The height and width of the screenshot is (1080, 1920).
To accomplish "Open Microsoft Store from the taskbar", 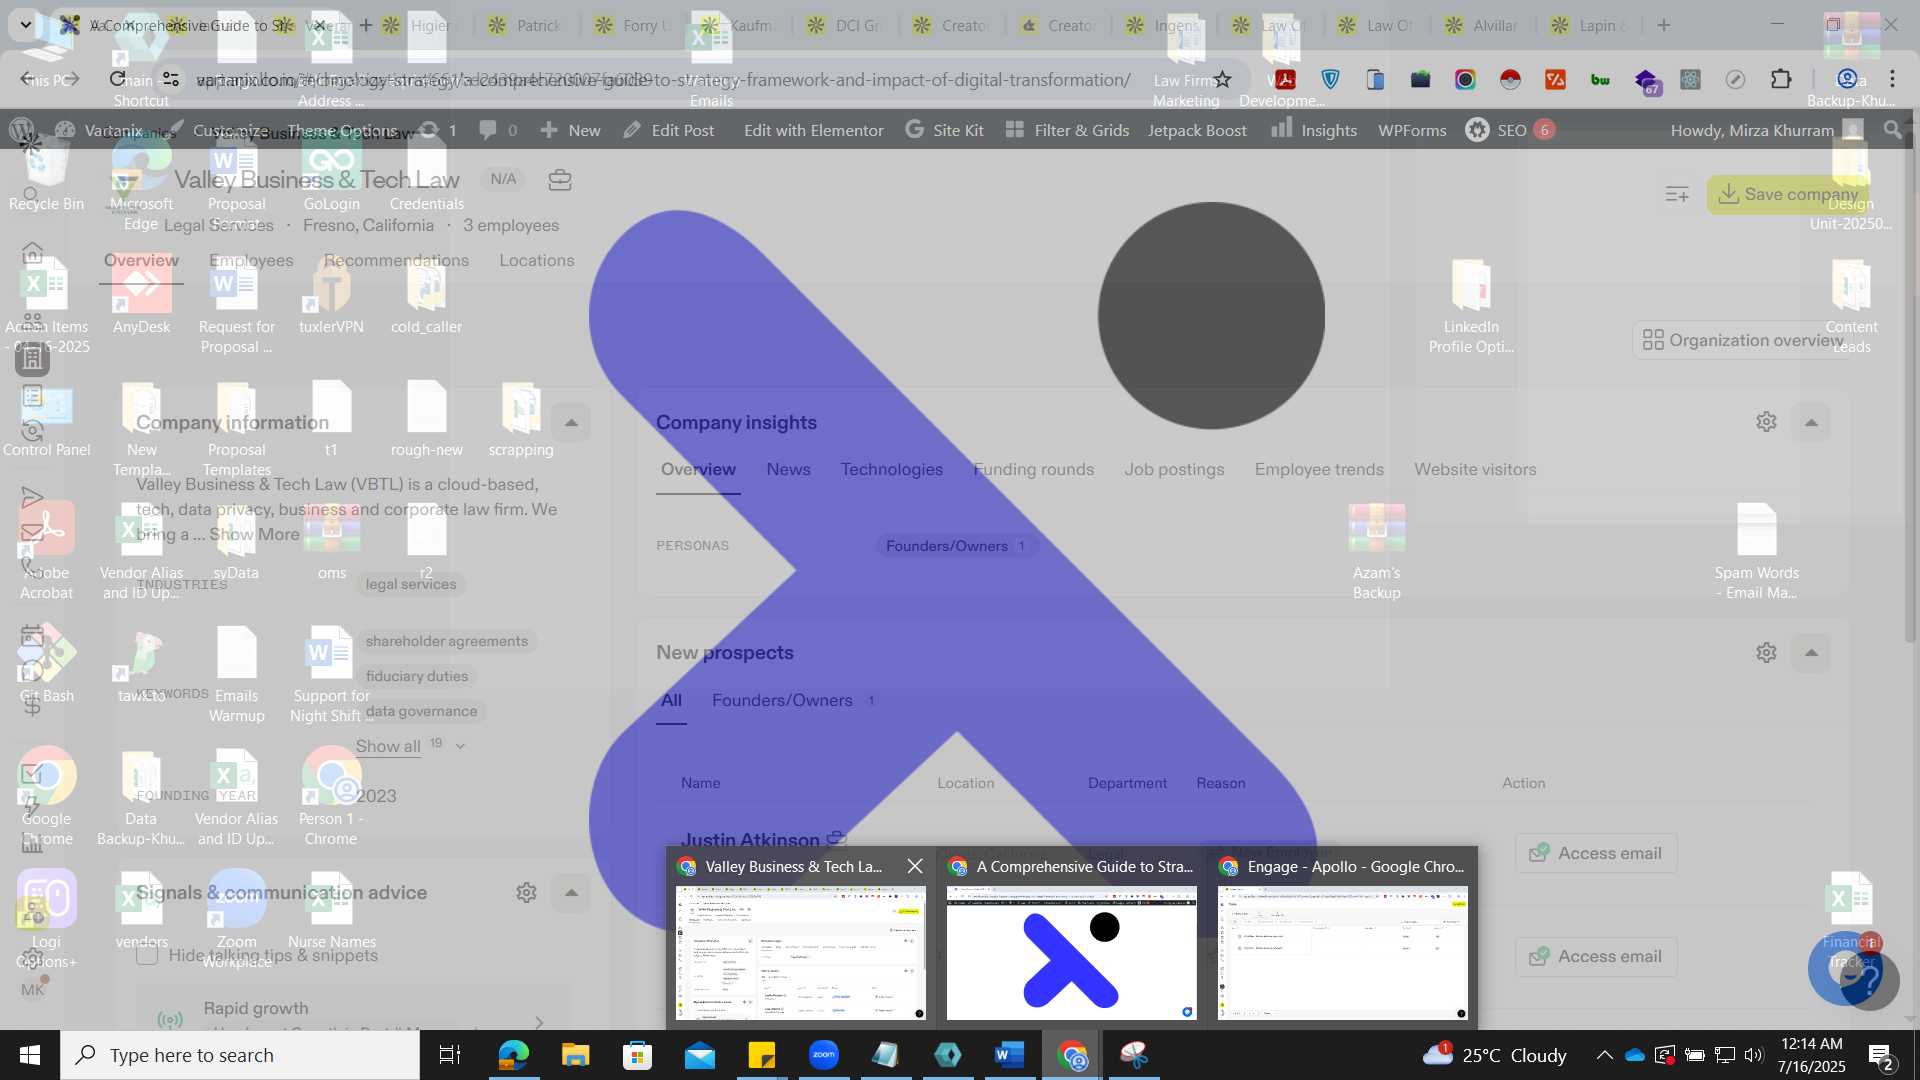I will click(637, 1055).
